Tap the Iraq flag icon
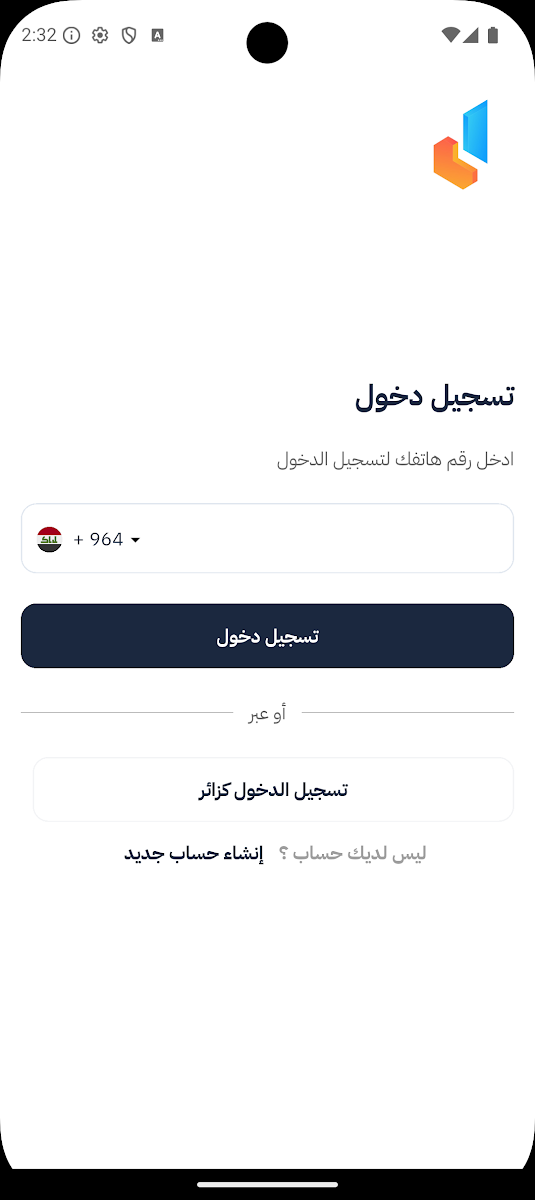Screen dimensions: 535x1200 point(50,539)
